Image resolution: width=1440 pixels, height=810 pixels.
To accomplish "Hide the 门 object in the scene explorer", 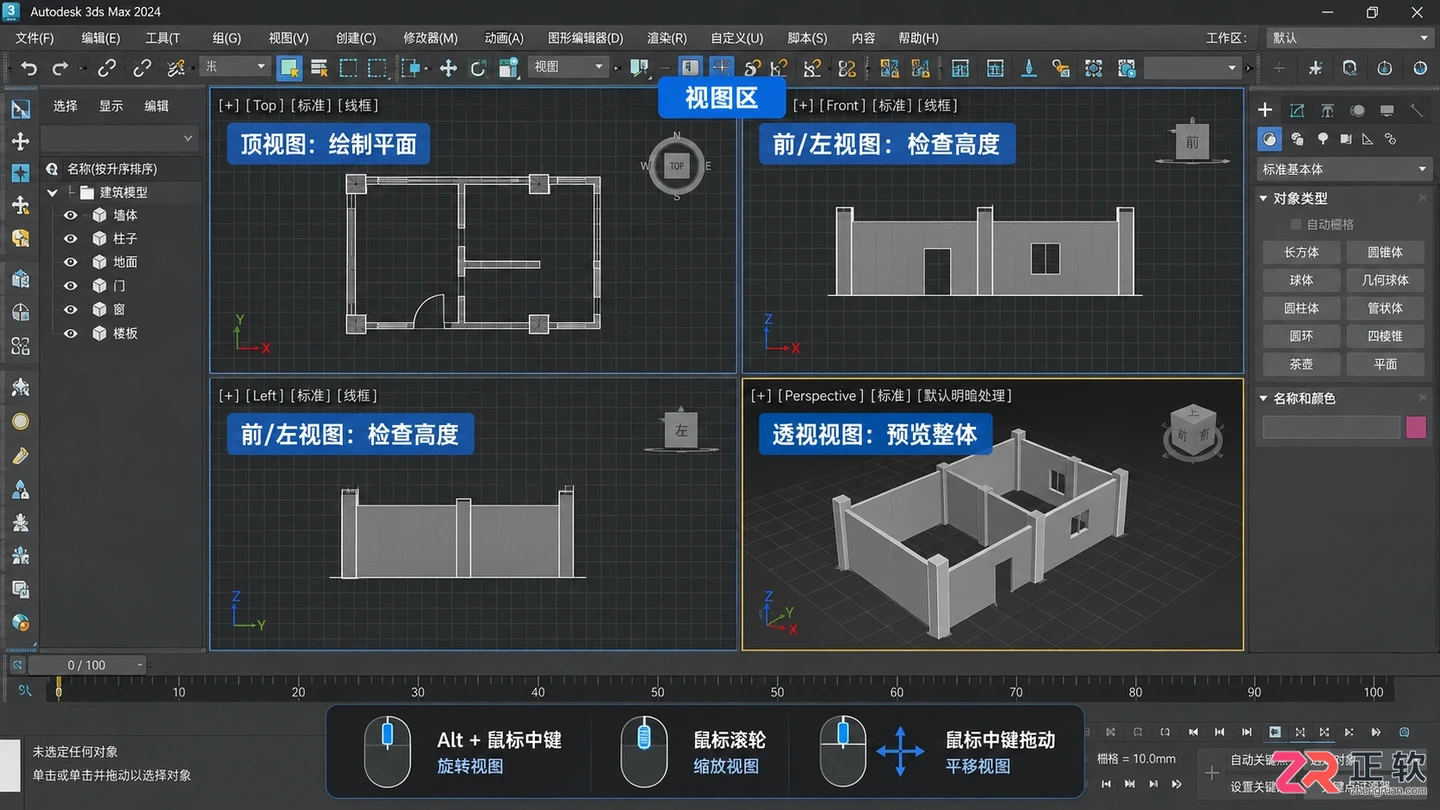I will (x=71, y=286).
